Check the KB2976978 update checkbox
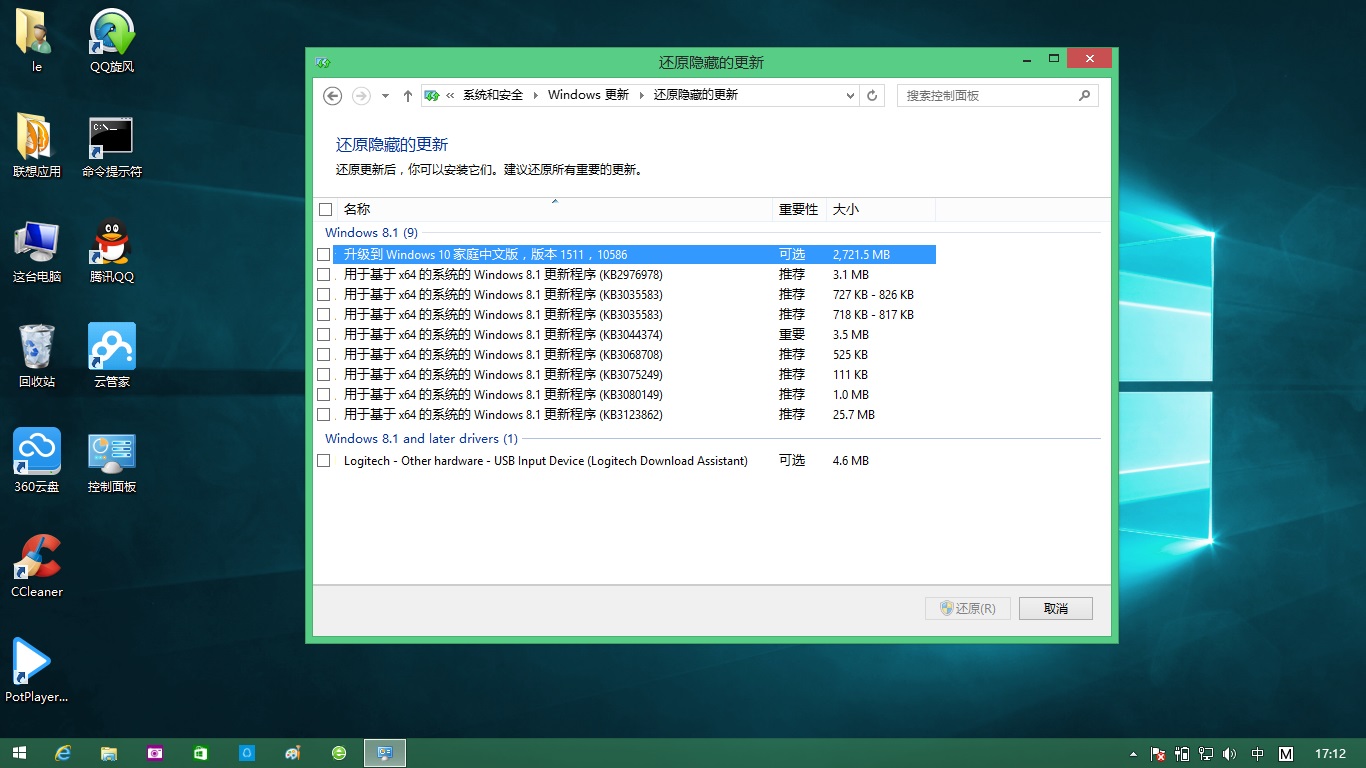Viewport: 1366px width, 768px height. coord(323,274)
